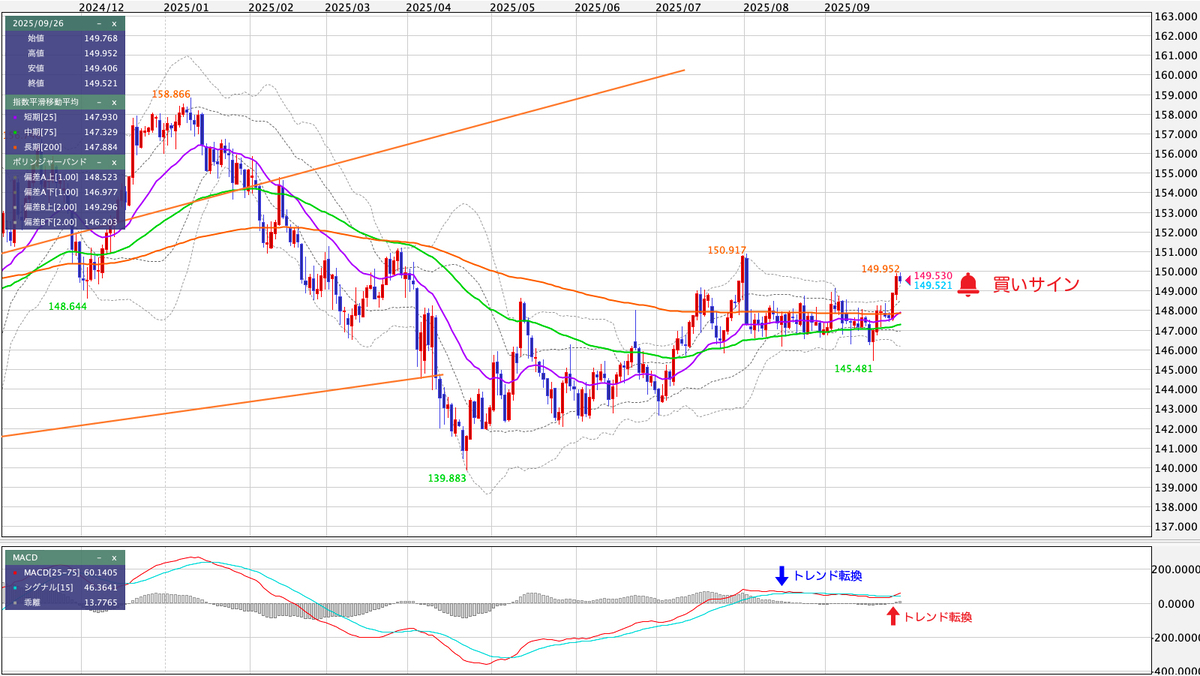Toggle the 偏差B下[2.00] band visibility
This screenshot has height=676, width=1200.
(x=15, y=223)
